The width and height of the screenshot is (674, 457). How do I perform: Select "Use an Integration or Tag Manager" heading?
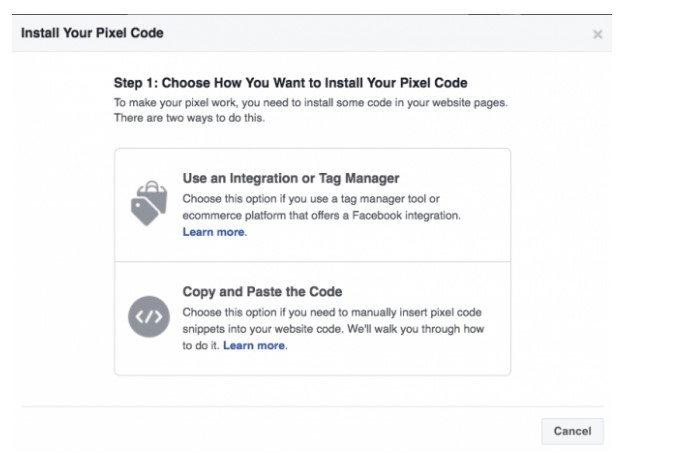coord(291,179)
